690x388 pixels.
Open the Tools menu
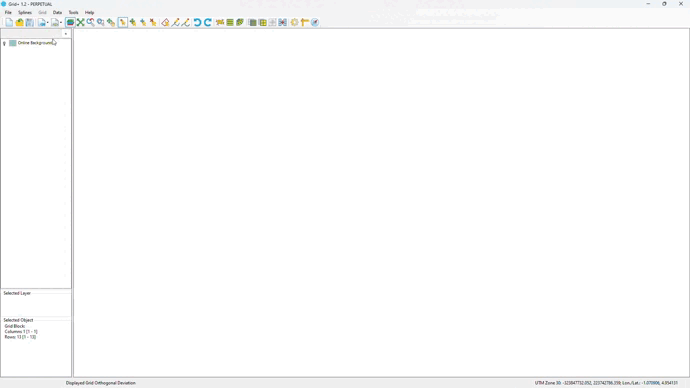click(73, 12)
